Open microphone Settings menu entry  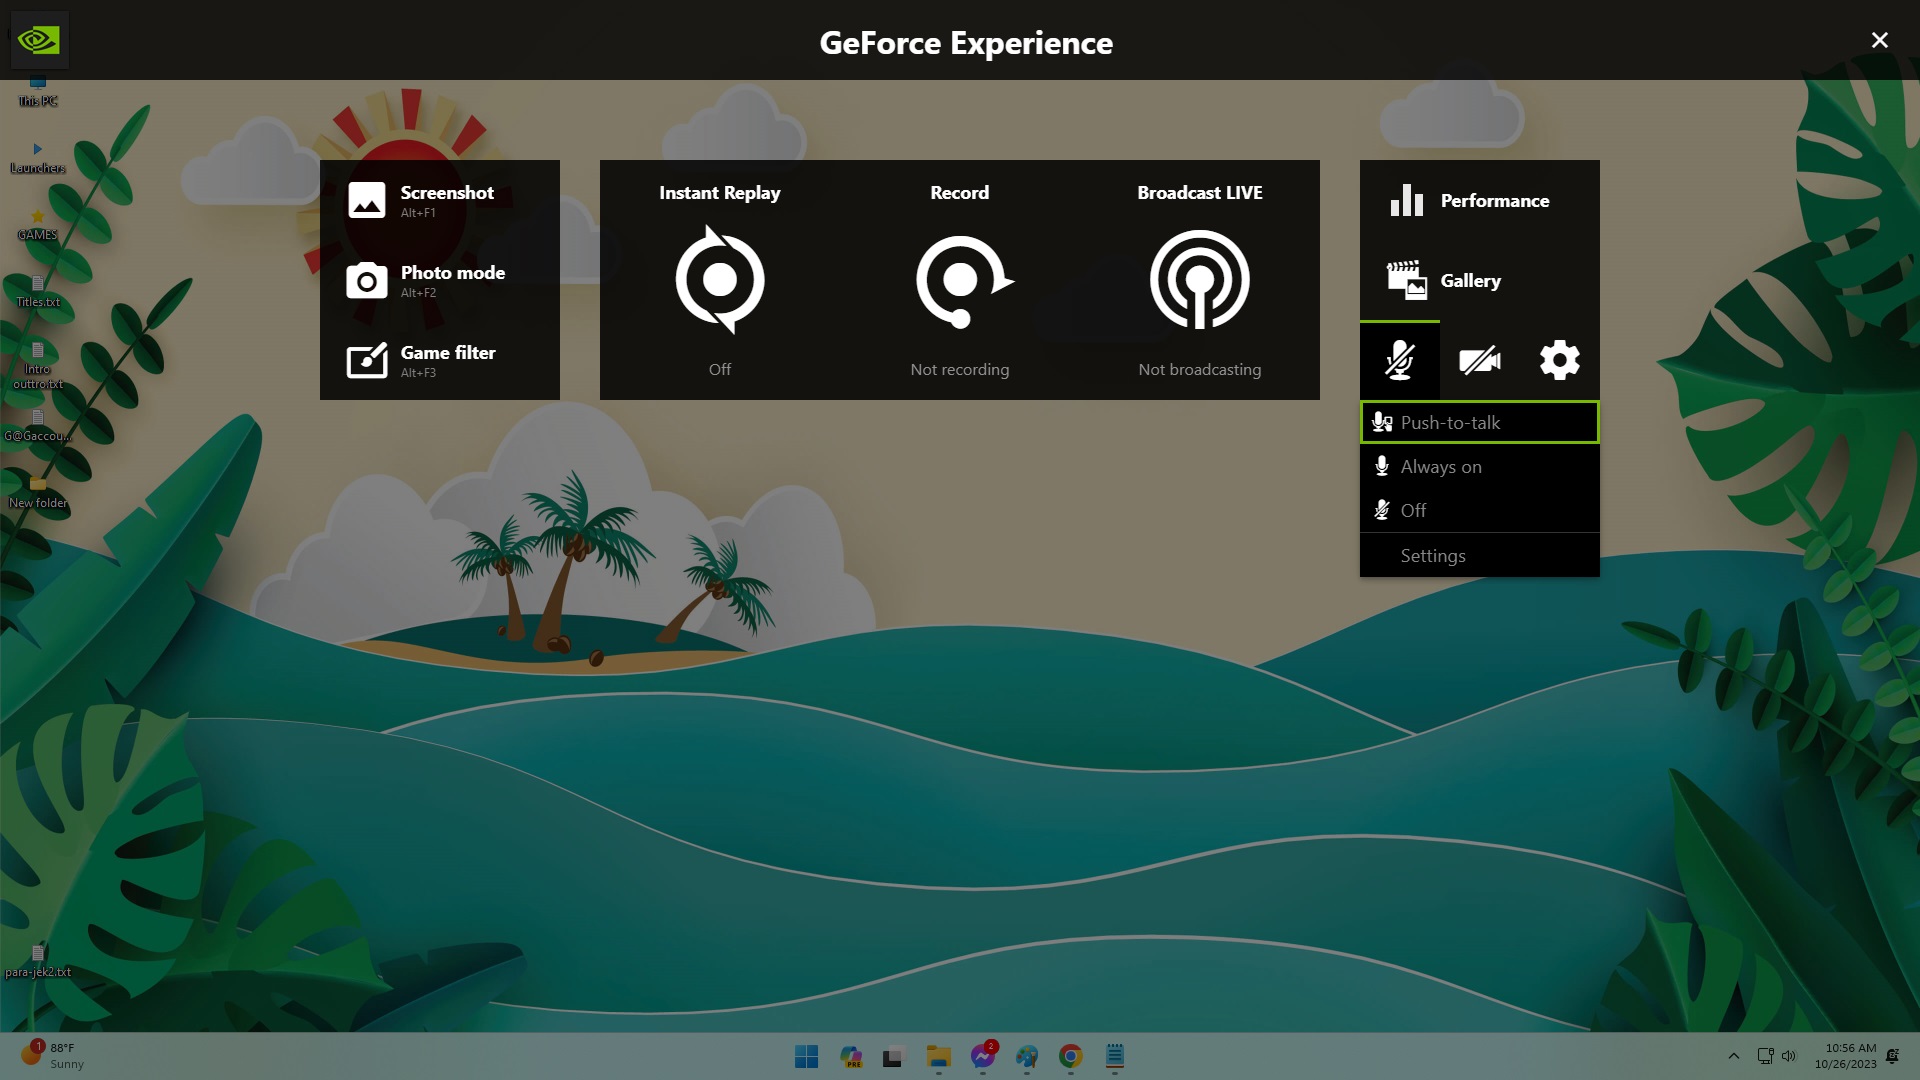[x=1480, y=555]
